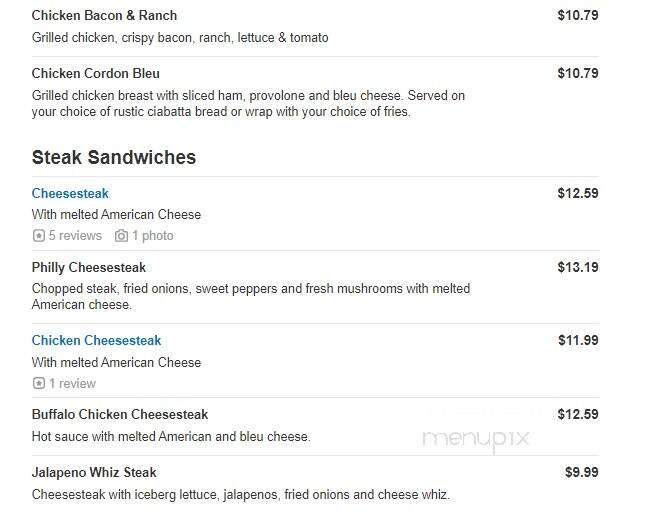Click the star icon beside 1 review
655x521 pixels.
point(39,383)
